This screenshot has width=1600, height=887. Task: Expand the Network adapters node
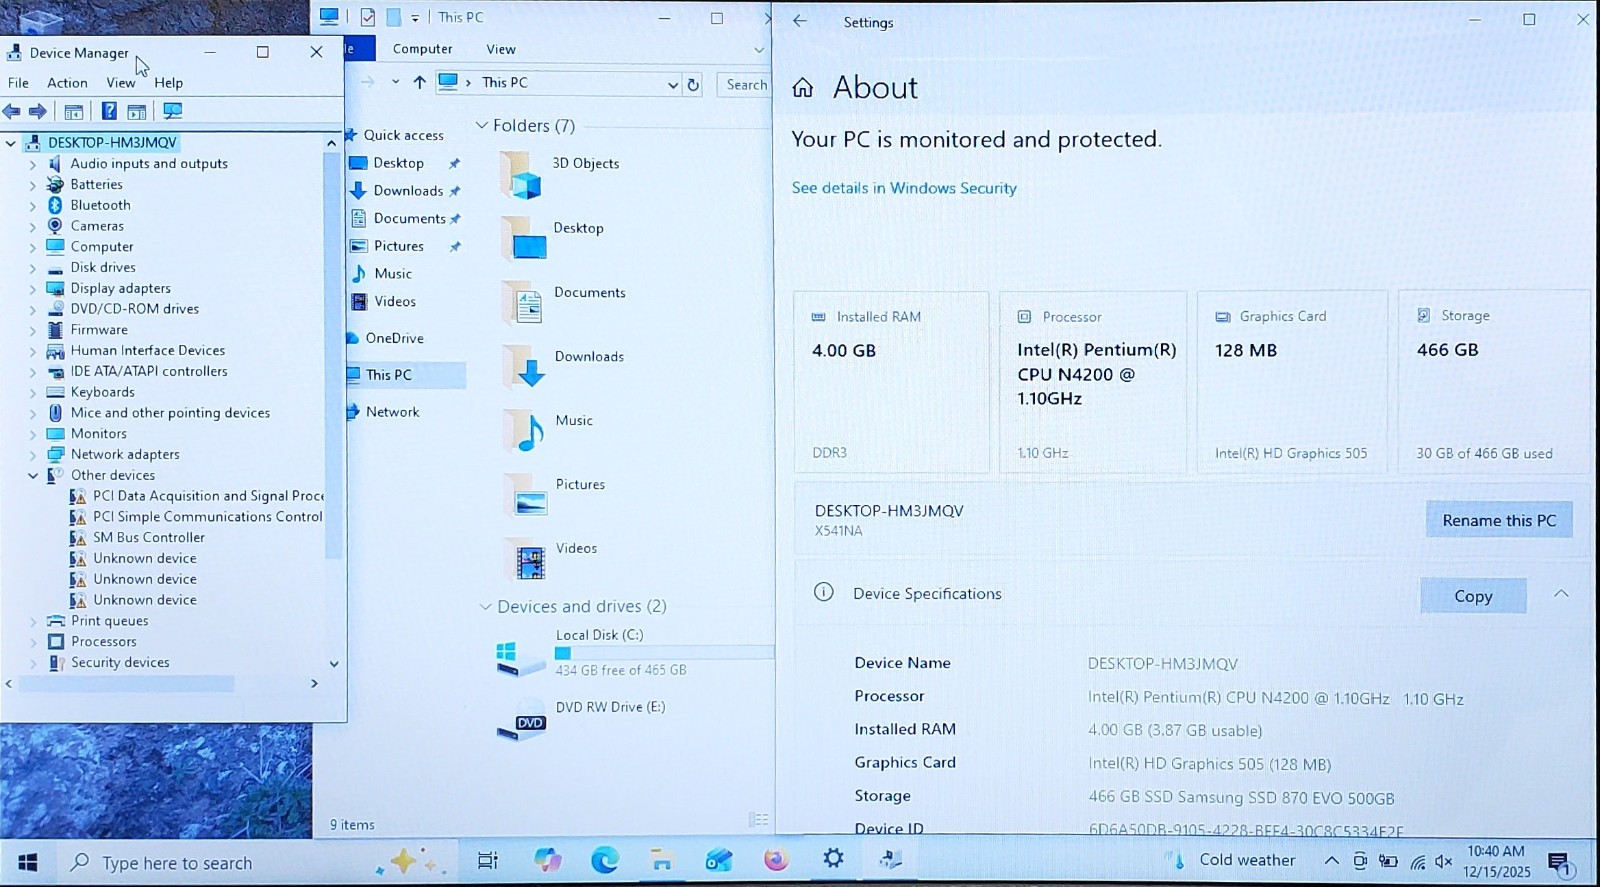(x=32, y=455)
